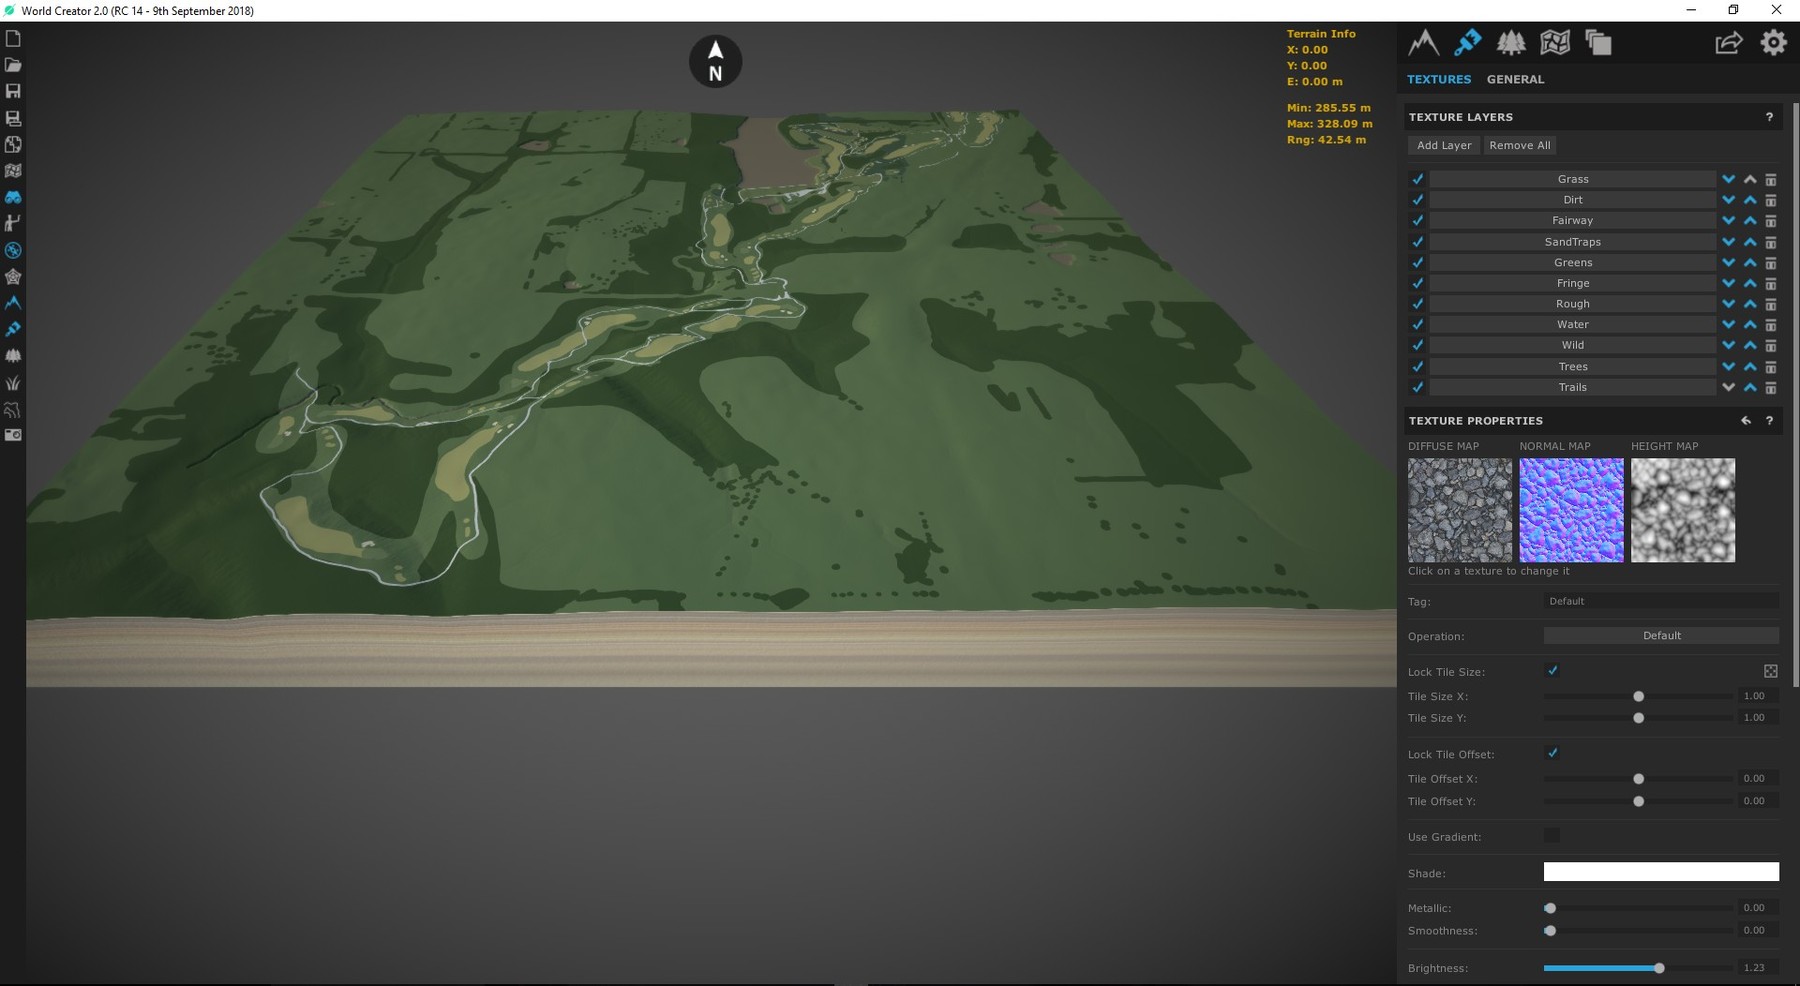
Task: Disable the Grass texture layer checkbox
Action: coord(1417,179)
